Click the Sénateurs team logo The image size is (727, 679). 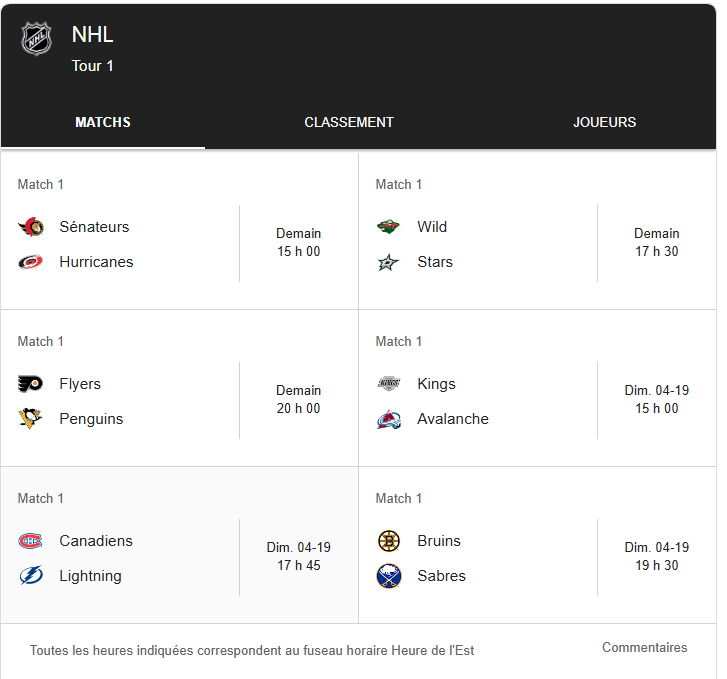tap(31, 227)
